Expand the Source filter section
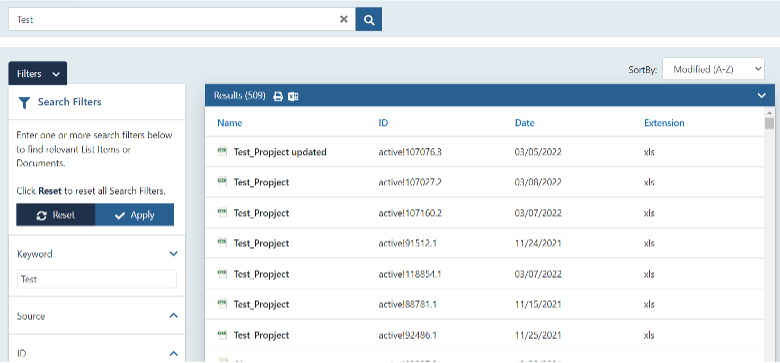Viewport: 780px width, 363px height. click(x=173, y=315)
